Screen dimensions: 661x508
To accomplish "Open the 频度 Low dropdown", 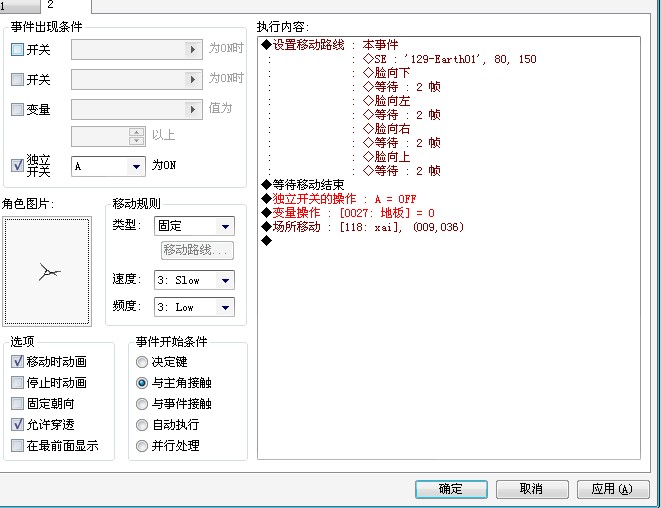I will coord(225,307).
